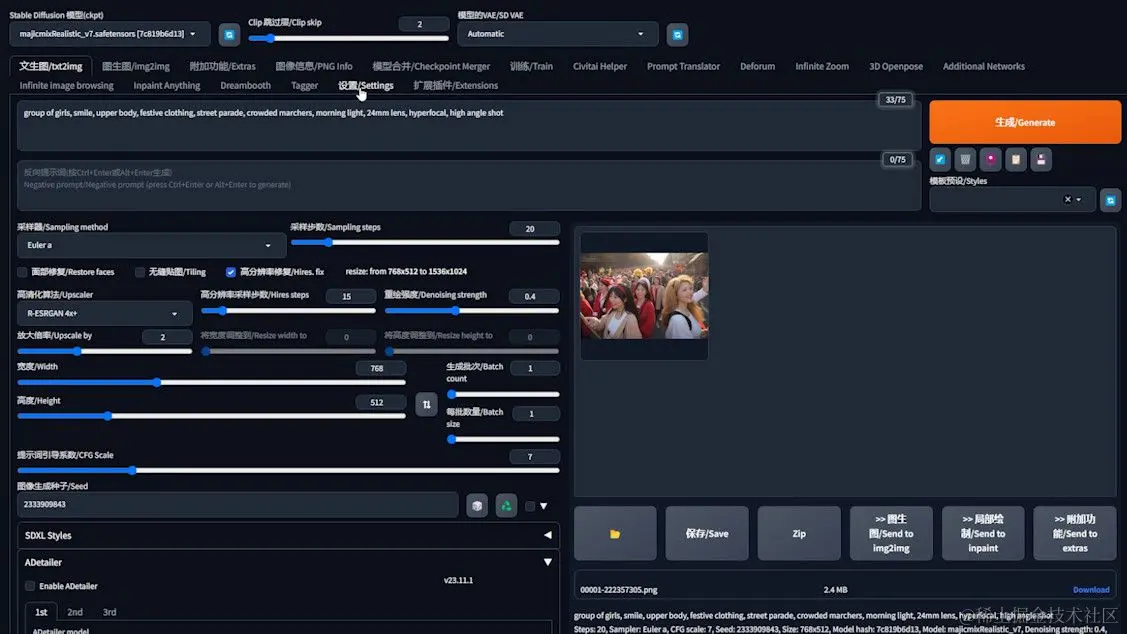Screen dimensions: 1127x634
Task: Click the generated crowd image thumbnail
Action: click(644, 295)
